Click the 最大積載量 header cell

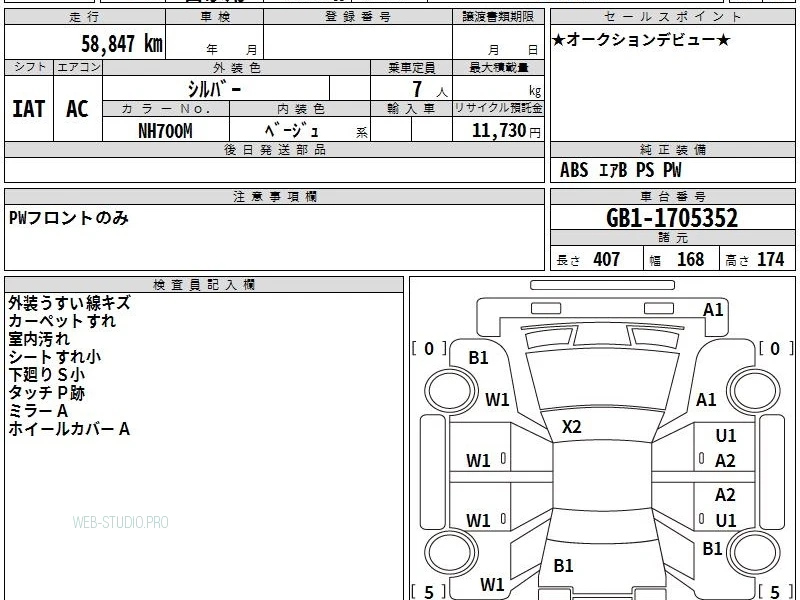tap(498, 68)
